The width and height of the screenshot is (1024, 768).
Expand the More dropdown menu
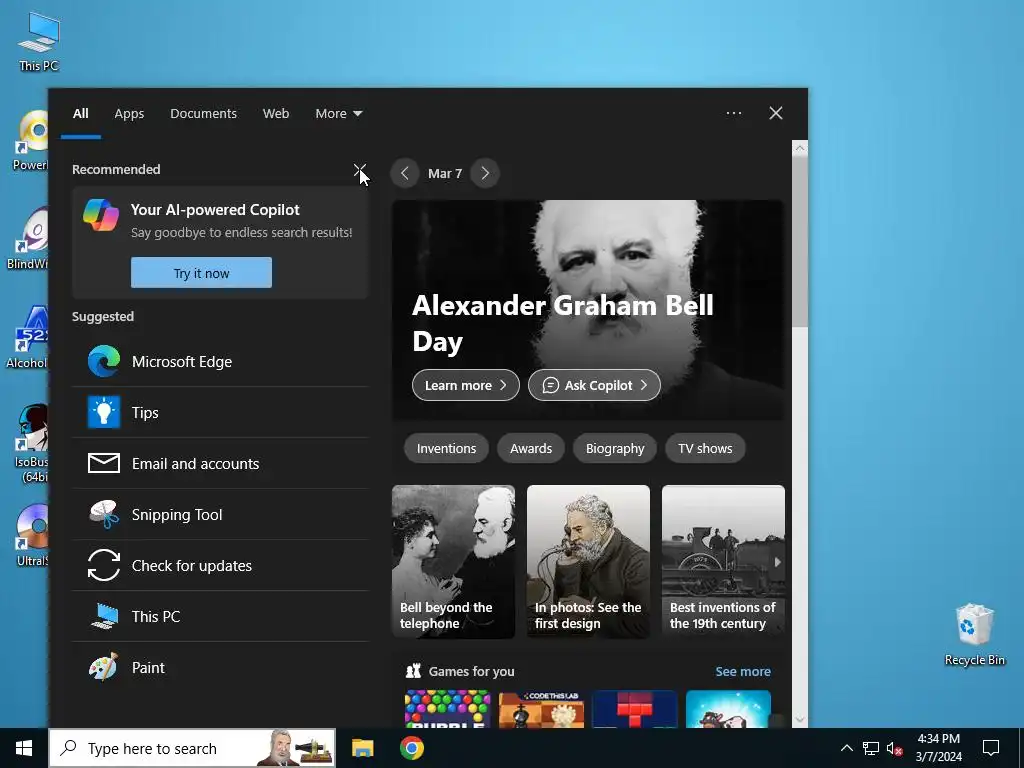point(338,114)
